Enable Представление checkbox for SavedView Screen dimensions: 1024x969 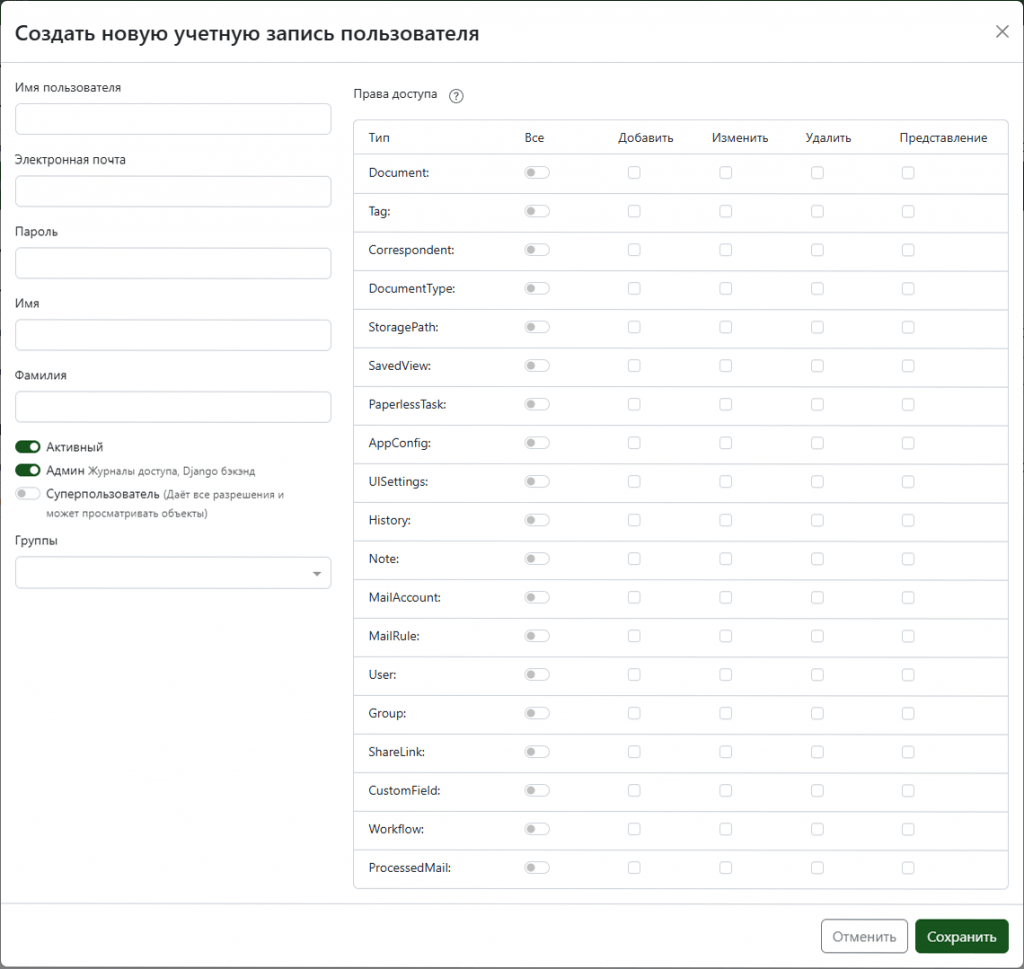pyautogui.click(x=908, y=366)
